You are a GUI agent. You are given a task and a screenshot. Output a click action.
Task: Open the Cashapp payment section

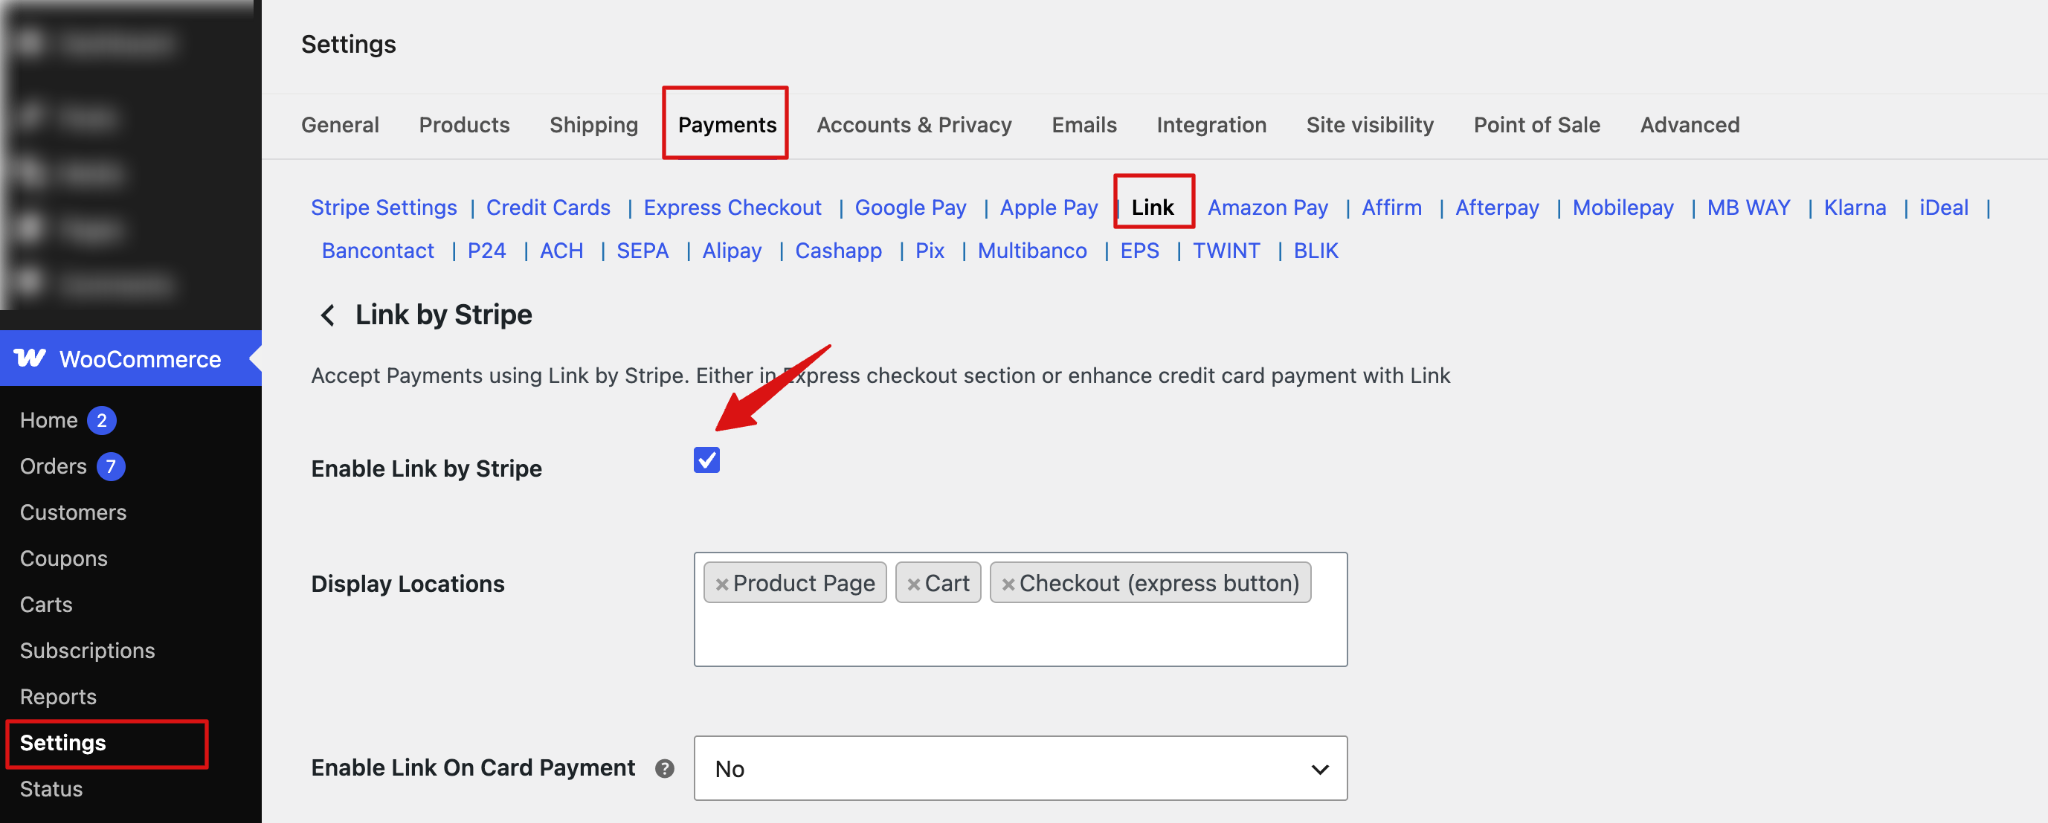(x=838, y=251)
